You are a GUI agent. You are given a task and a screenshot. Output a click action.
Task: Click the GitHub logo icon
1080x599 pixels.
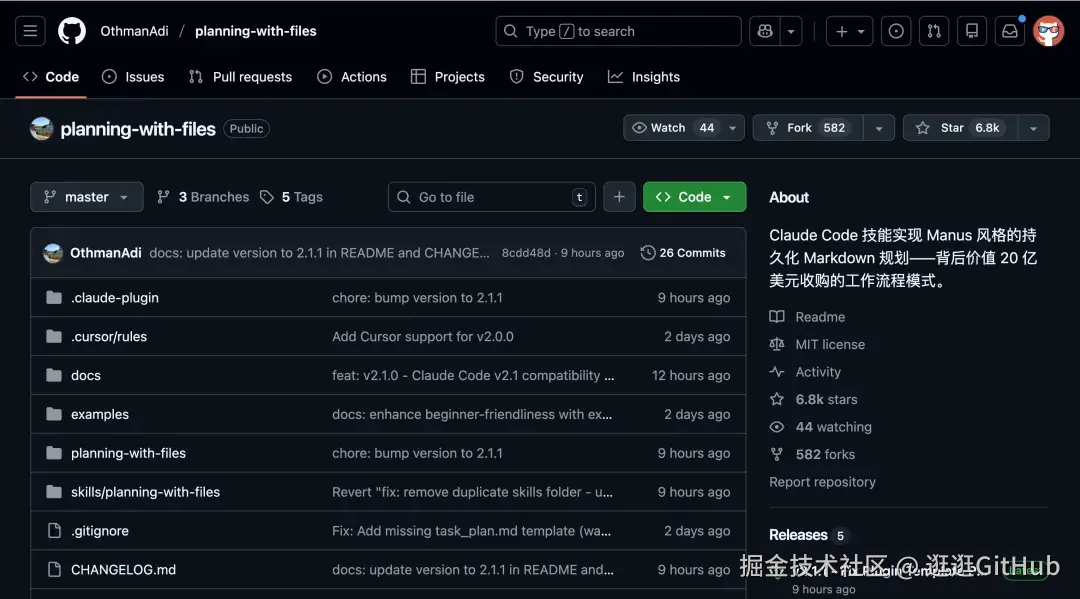click(71, 31)
